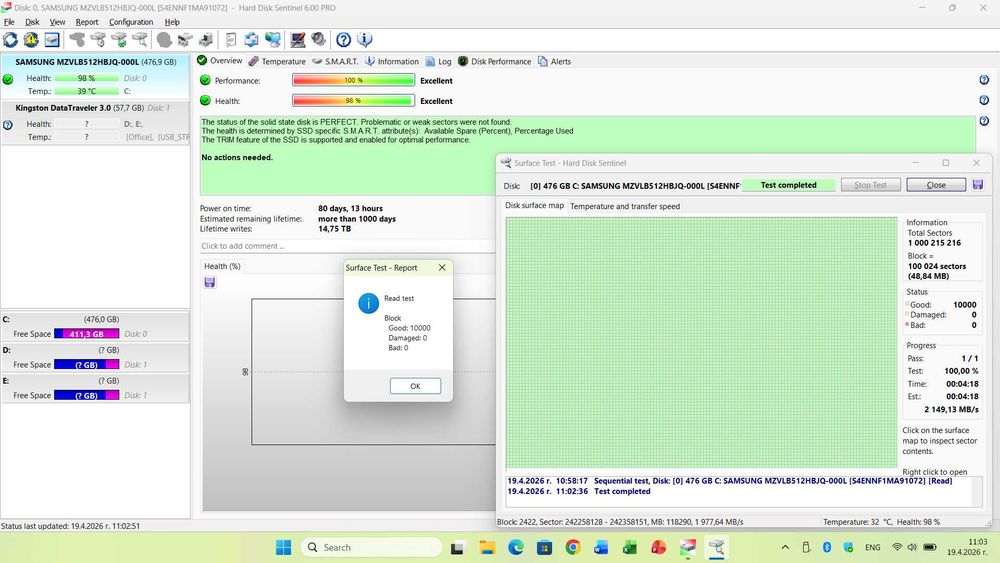Switch to the Temperature tab
The width and height of the screenshot is (1000, 563).
[x=277, y=61]
